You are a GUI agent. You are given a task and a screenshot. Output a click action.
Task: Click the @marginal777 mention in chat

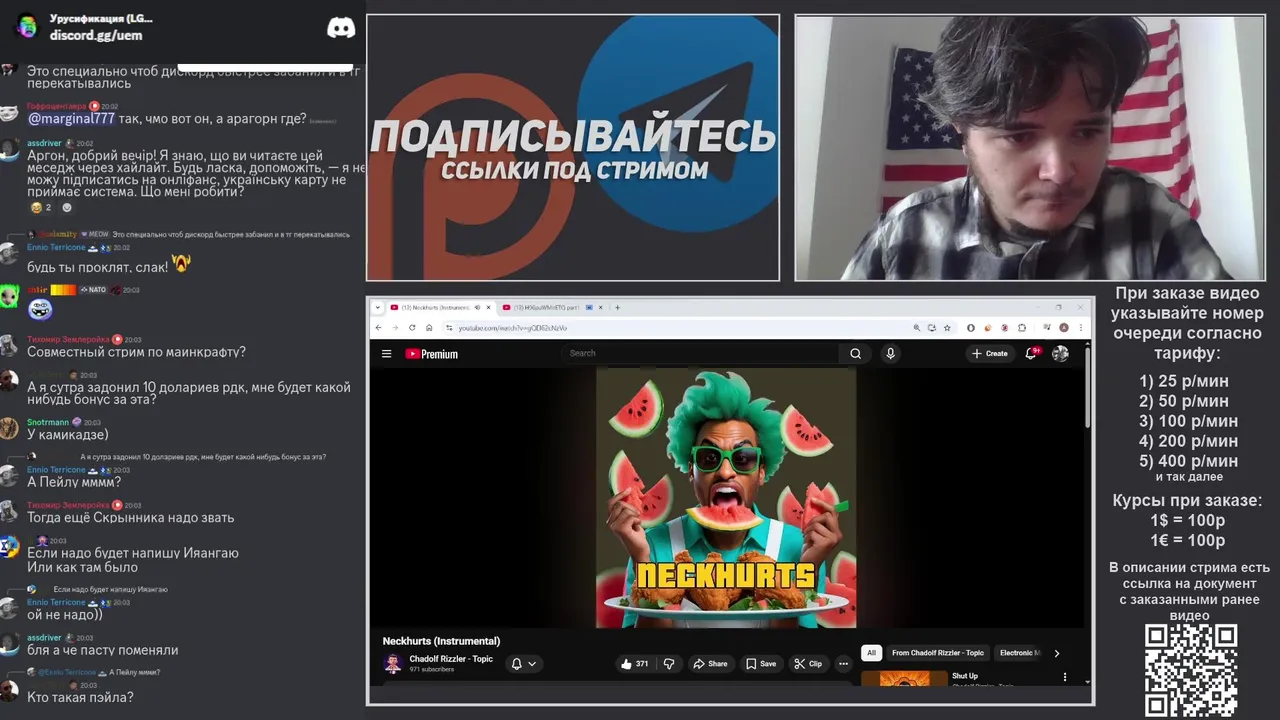tap(71, 118)
